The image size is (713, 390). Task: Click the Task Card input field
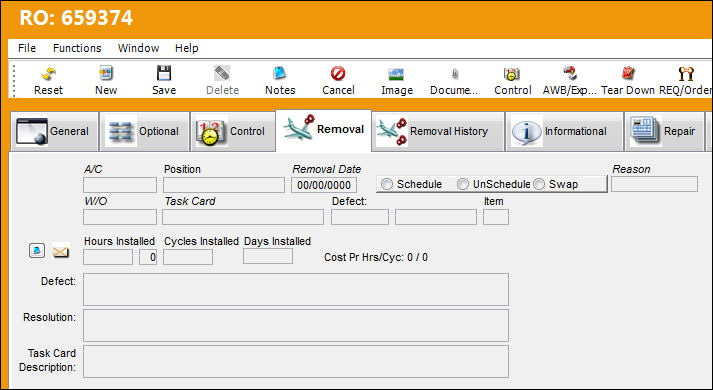pyautogui.click(x=243, y=217)
